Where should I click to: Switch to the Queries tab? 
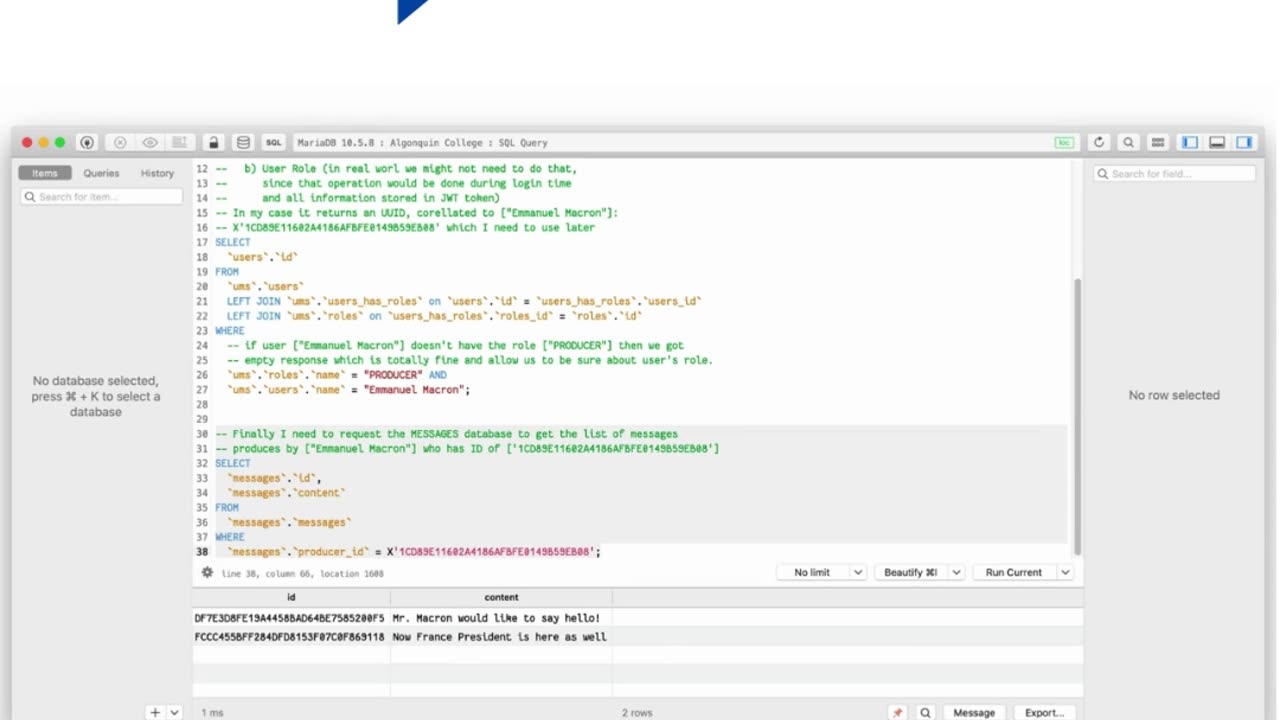coord(101,173)
